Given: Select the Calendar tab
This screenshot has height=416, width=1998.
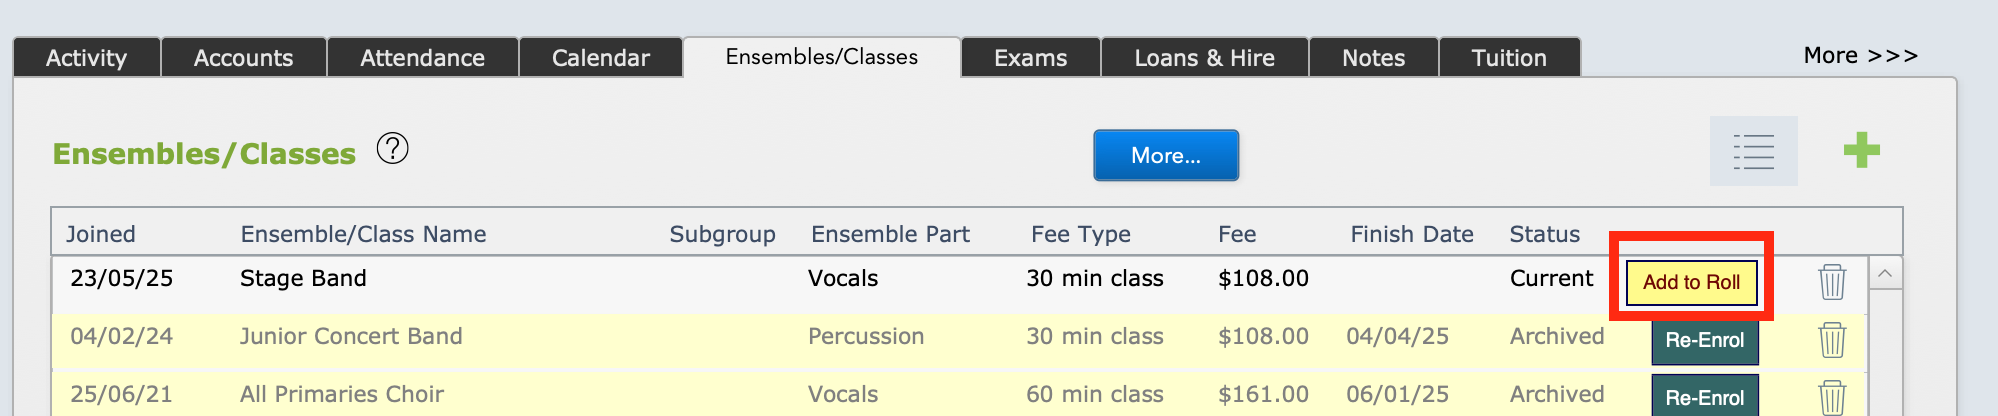Looking at the screenshot, I should pos(601,57).
